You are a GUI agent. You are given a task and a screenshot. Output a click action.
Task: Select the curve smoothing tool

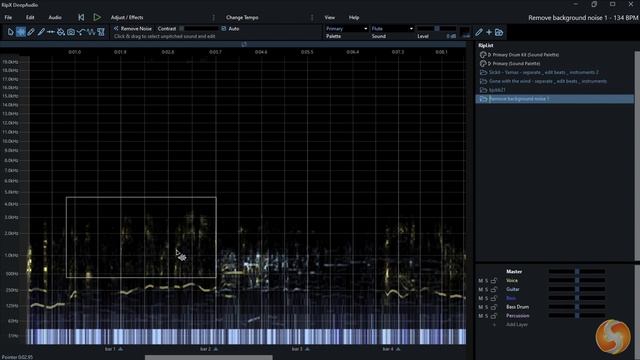pos(81,32)
